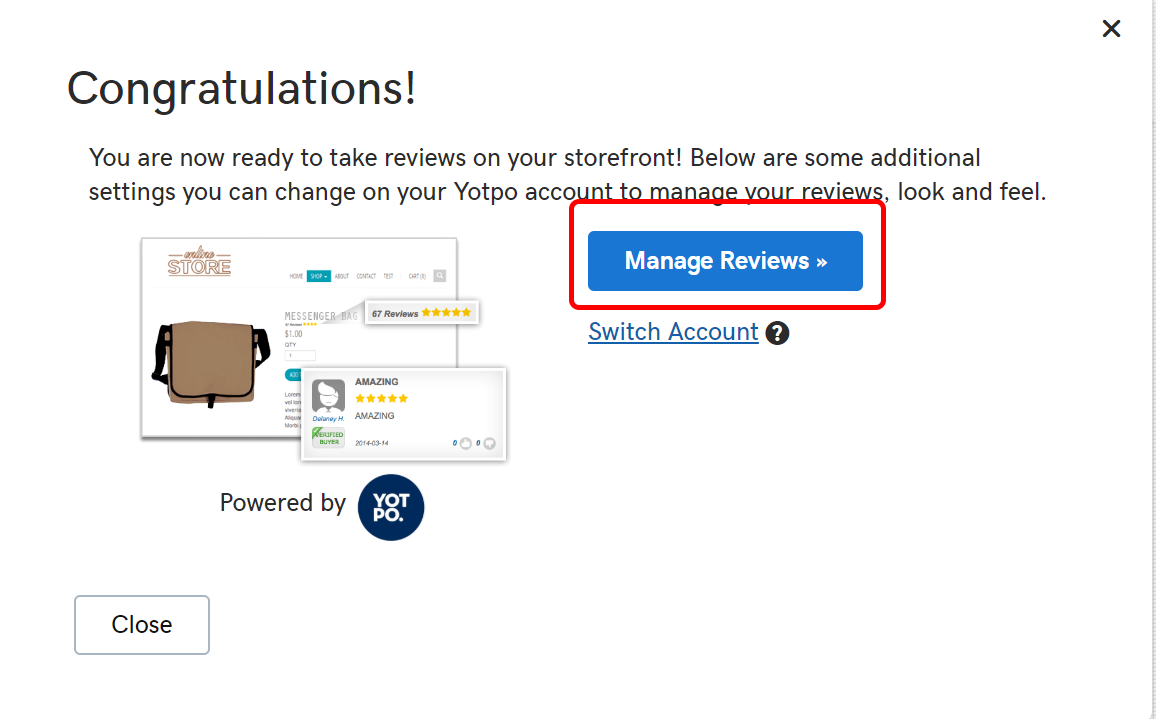Viewport: 1156px width, 719px height.
Task: Open help tooltip beside Switch Account
Action: coord(777,333)
